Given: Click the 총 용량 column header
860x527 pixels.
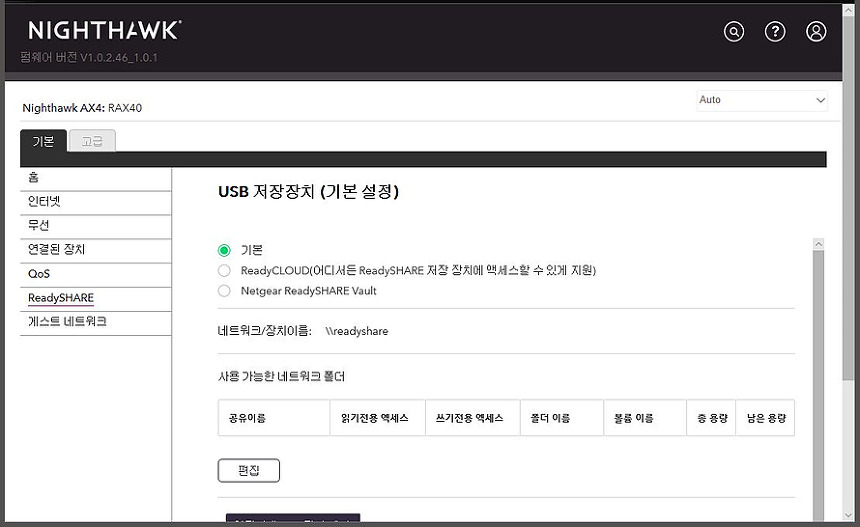Looking at the screenshot, I should 711,418.
